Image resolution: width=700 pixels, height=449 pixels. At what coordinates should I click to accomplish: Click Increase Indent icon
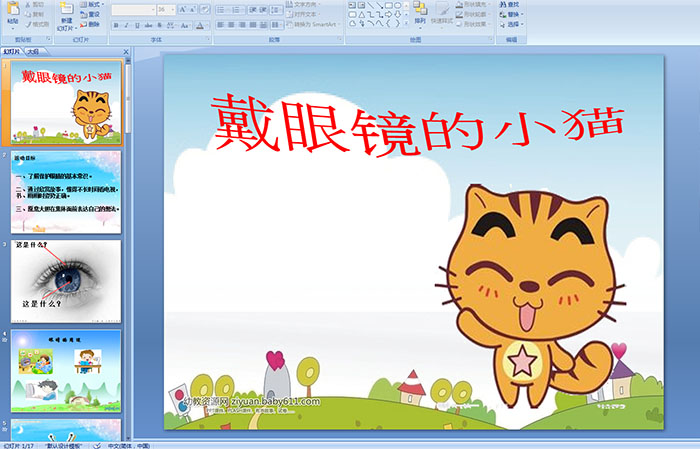(x=263, y=10)
